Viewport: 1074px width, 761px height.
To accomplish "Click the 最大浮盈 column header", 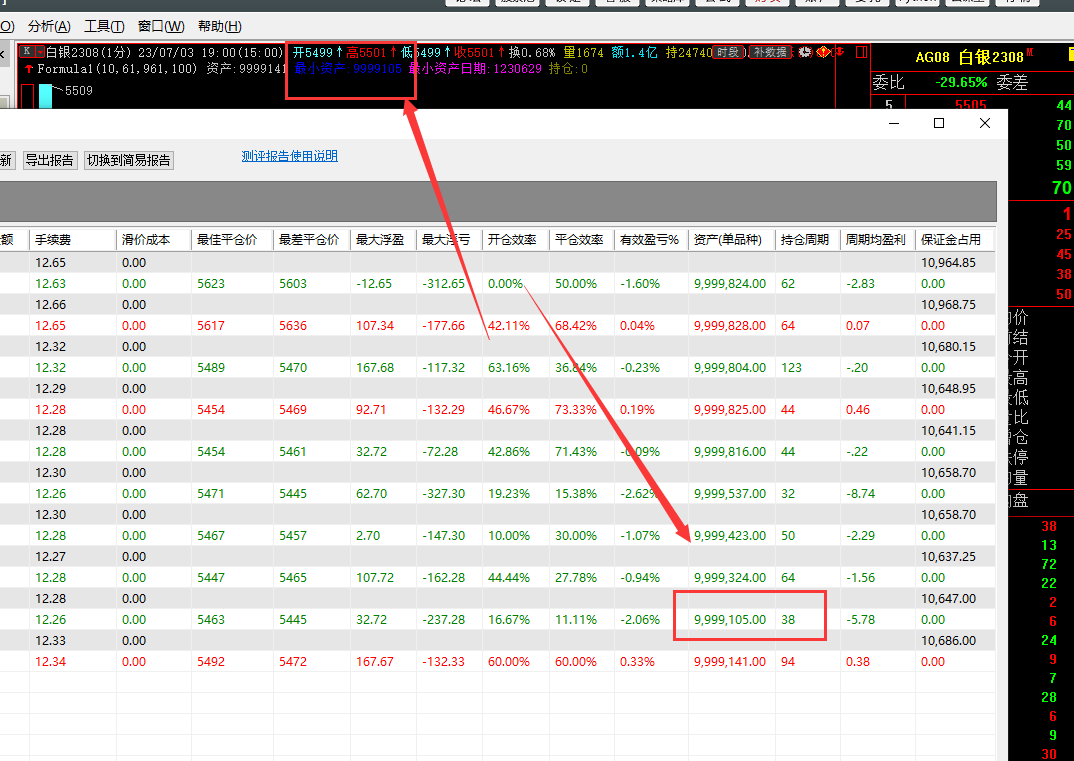I will tap(383, 240).
